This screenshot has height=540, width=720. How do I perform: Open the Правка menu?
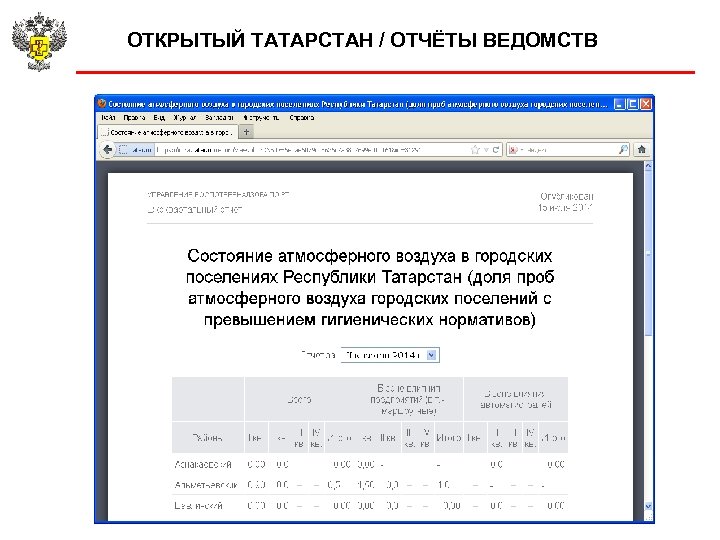[134, 118]
